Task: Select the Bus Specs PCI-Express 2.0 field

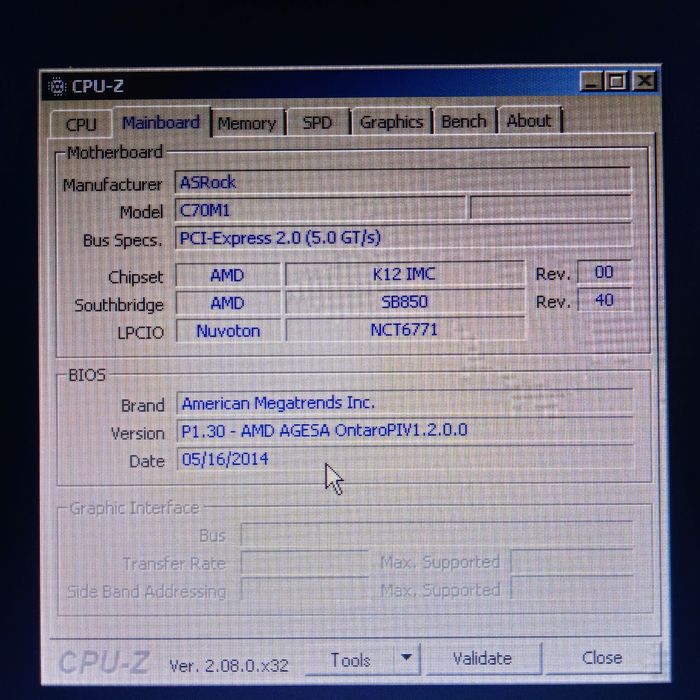Action: coord(403,237)
